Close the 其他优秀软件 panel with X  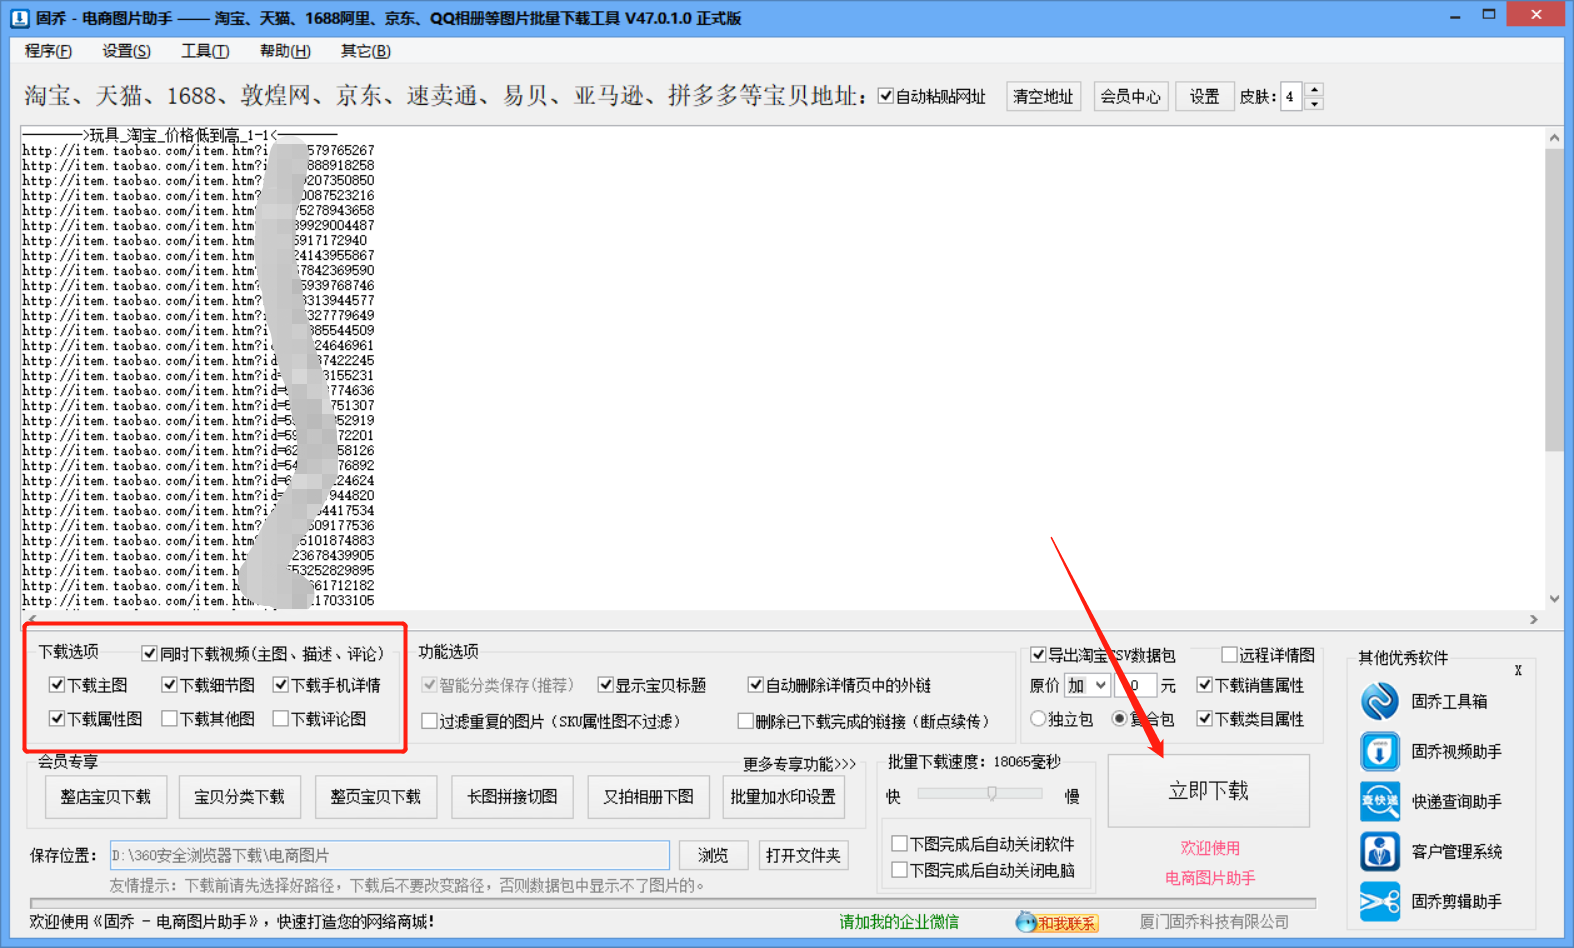click(x=1518, y=671)
